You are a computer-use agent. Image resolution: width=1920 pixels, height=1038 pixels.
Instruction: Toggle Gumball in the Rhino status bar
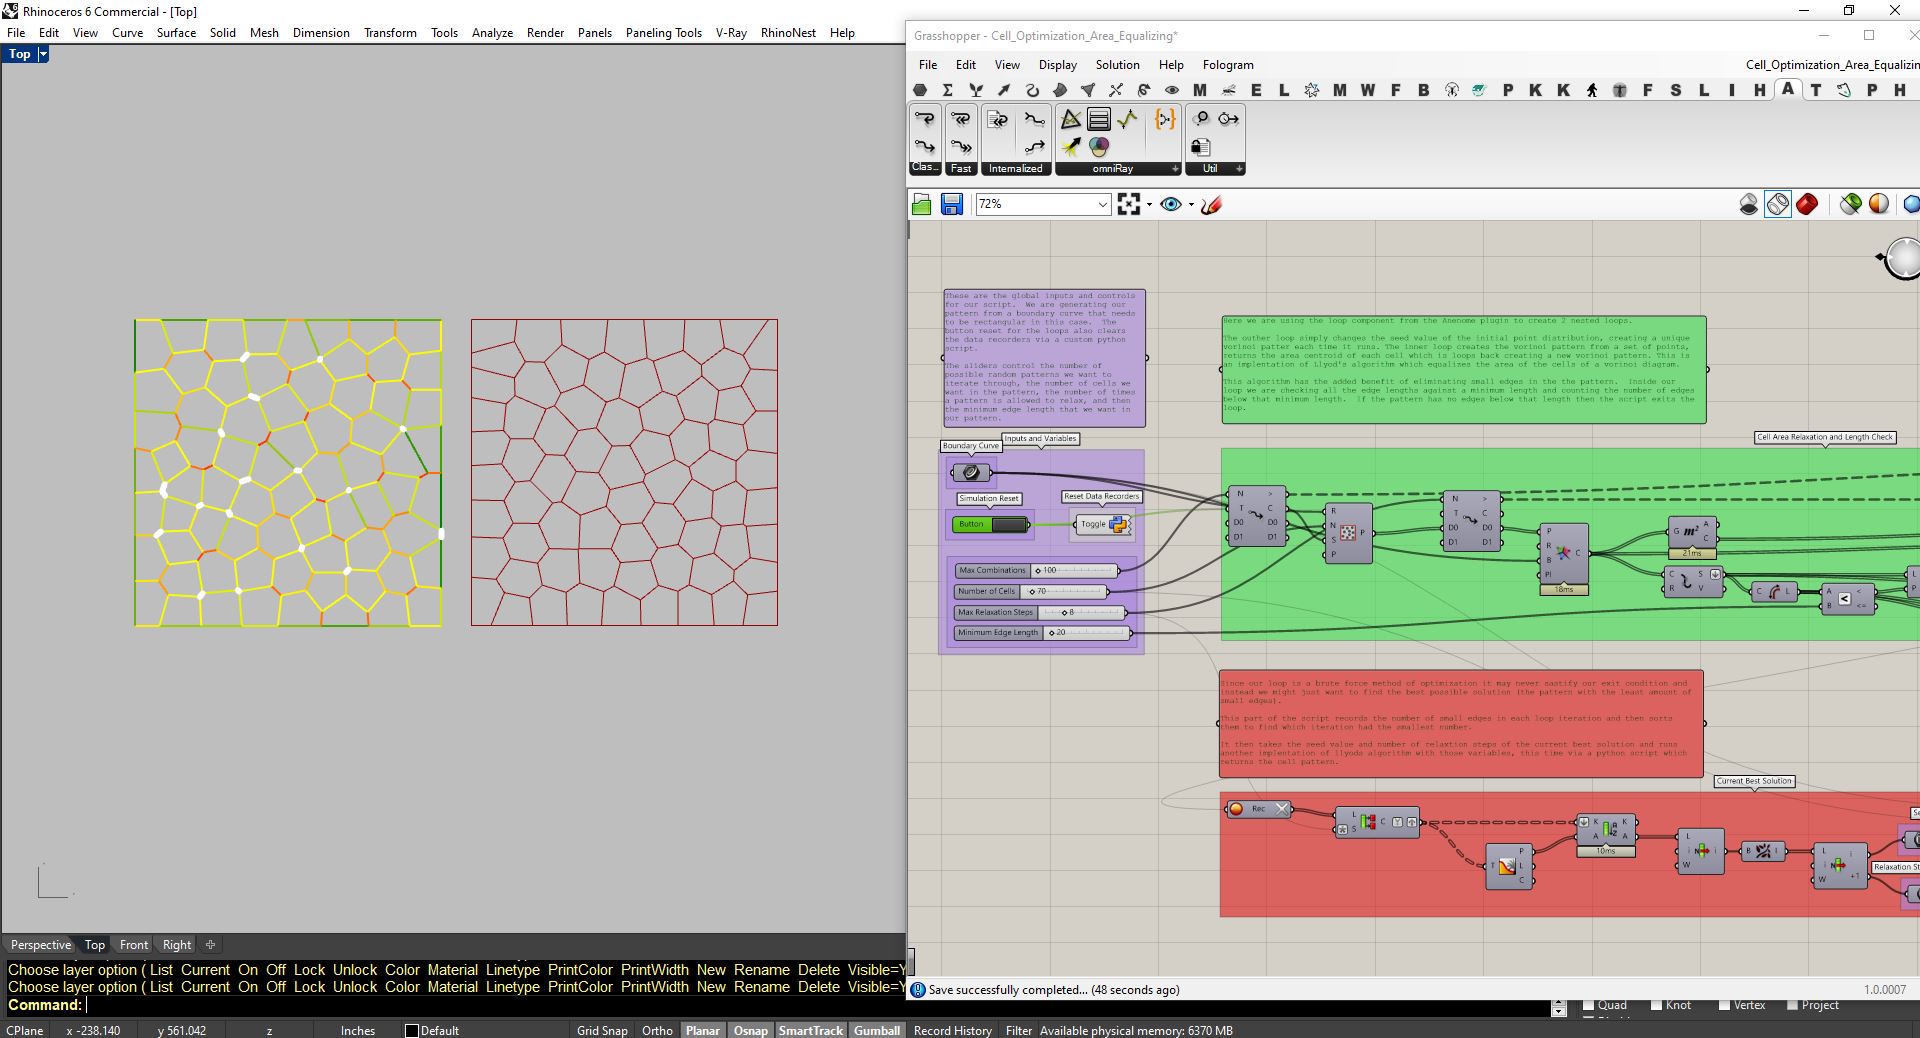(876, 1030)
